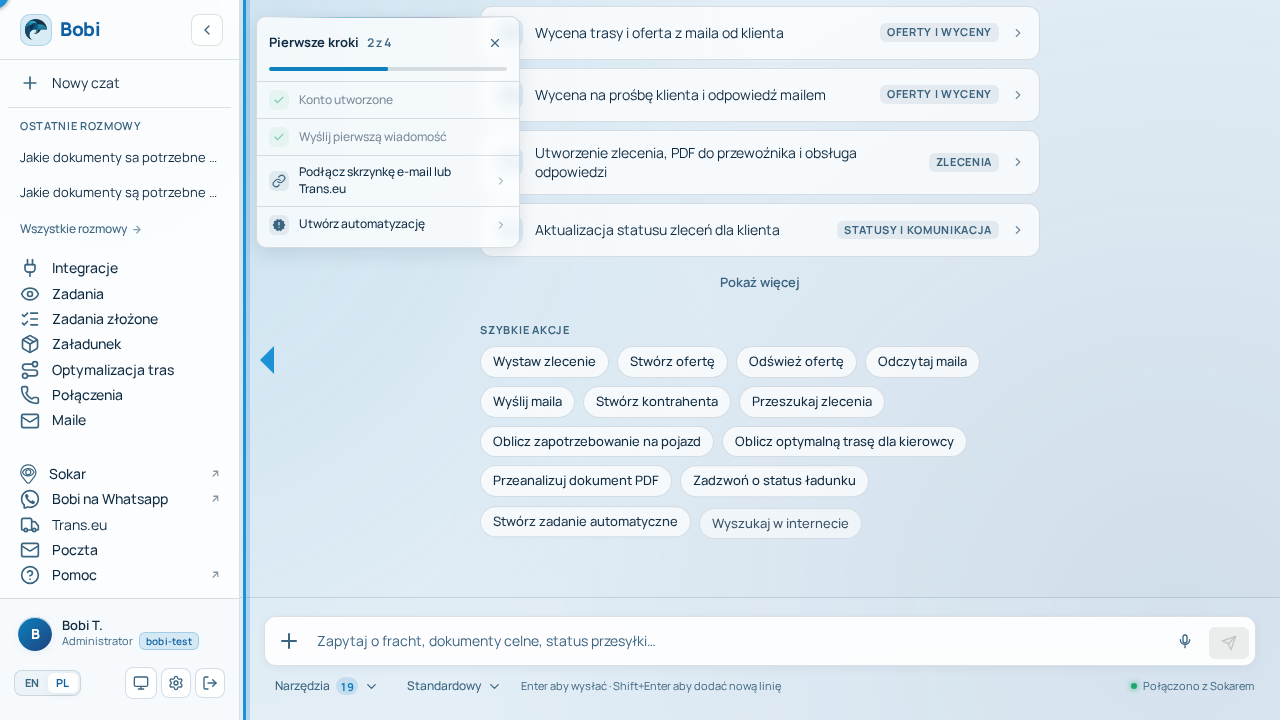Click Przeszukaj zlecenia quick action
The width and height of the screenshot is (1280, 720).
[x=812, y=402]
